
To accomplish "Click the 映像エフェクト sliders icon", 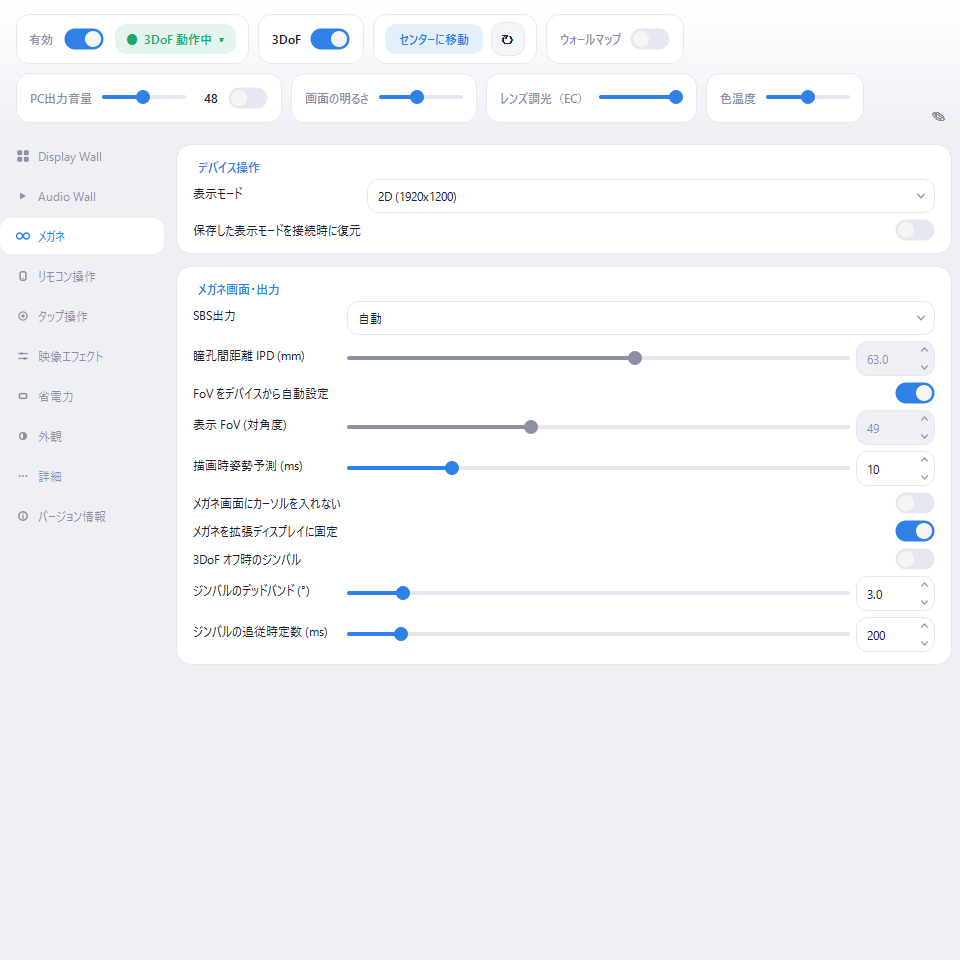I will [23, 356].
